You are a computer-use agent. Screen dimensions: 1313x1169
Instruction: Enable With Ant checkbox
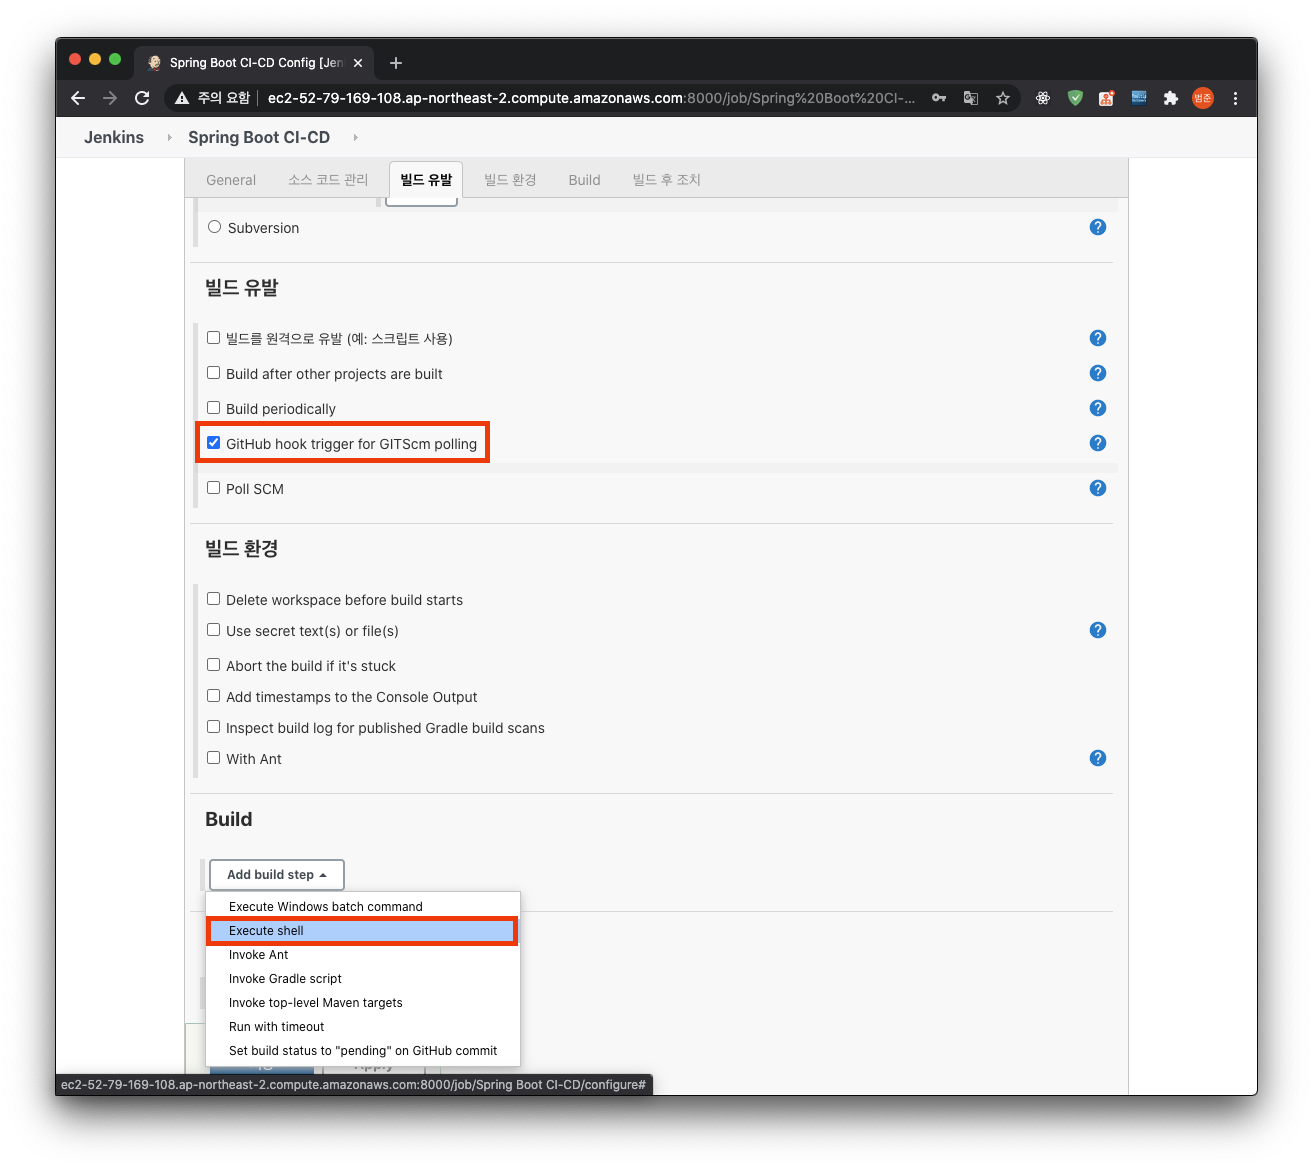point(213,758)
